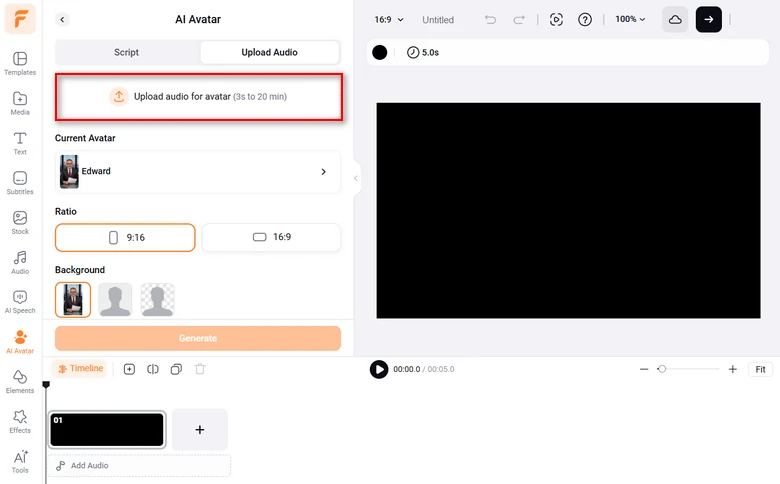Click the duplicate icon in timeline toolbar
This screenshot has width=780, height=484.
point(176,369)
